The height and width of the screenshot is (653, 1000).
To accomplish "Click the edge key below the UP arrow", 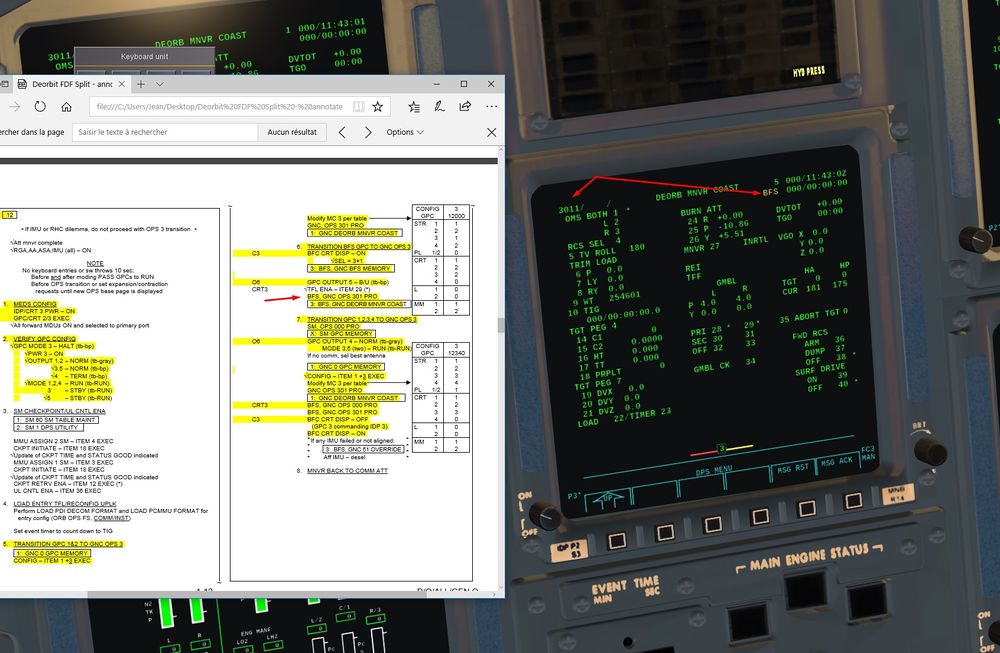I will pyautogui.click(x=617, y=541).
